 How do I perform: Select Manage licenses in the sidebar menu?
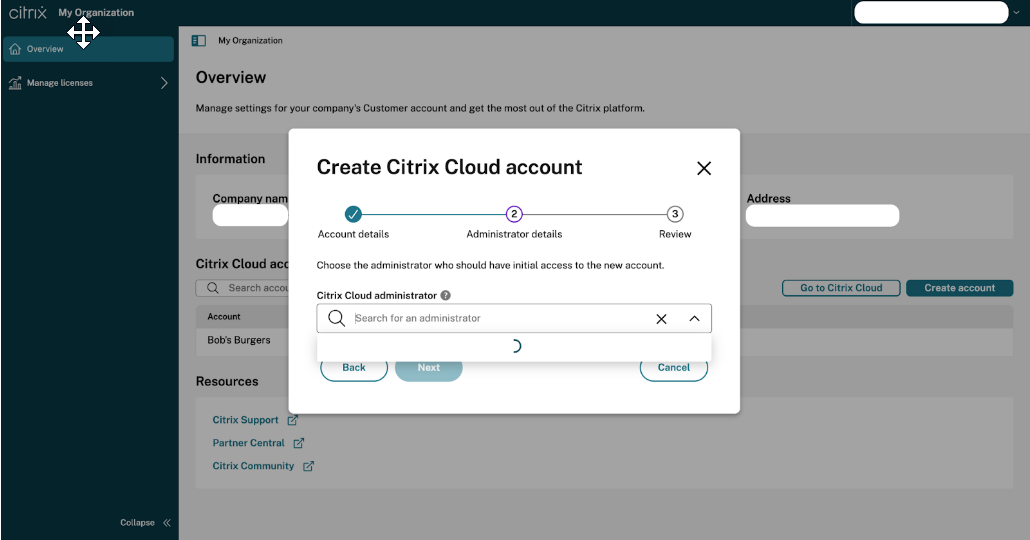[x=89, y=83]
